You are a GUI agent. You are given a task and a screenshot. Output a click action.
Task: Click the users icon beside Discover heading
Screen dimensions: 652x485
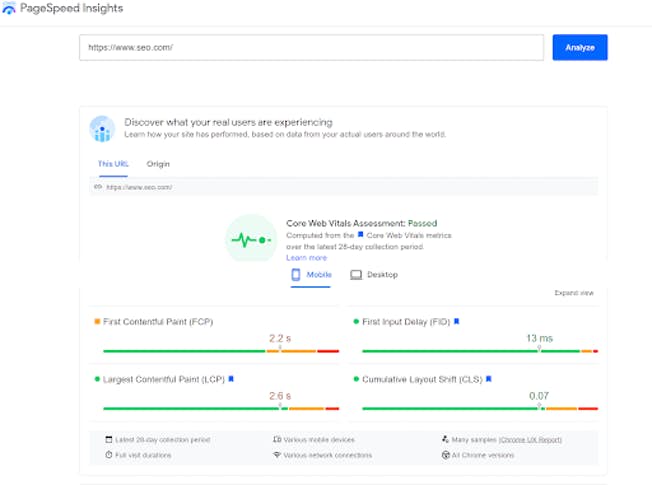[102, 128]
